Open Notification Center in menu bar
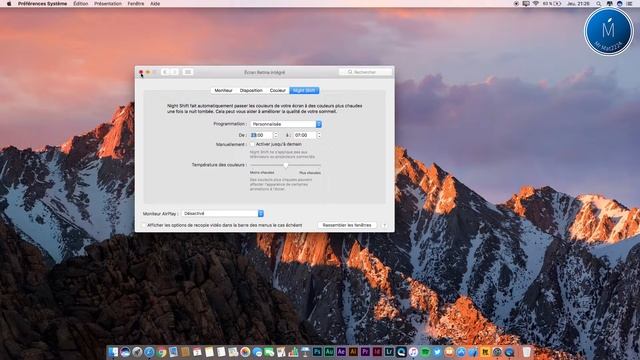The width and height of the screenshot is (640, 360). click(629, 3)
